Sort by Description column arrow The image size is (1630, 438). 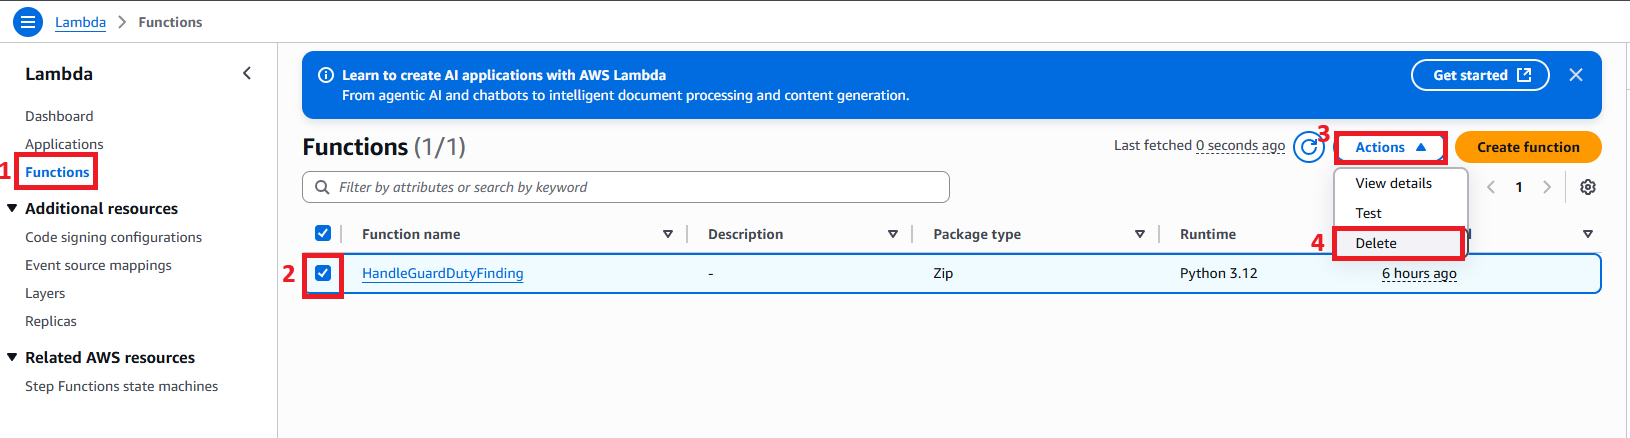pos(893,234)
